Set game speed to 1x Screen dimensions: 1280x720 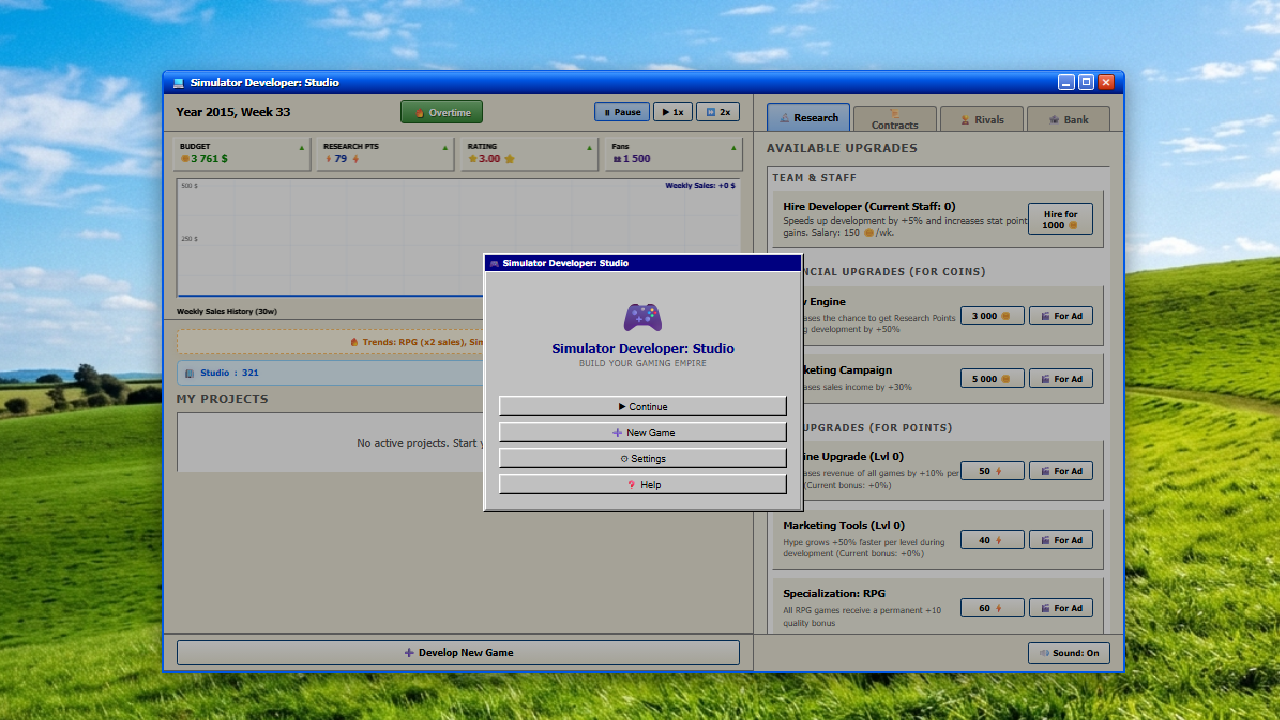(673, 112)
